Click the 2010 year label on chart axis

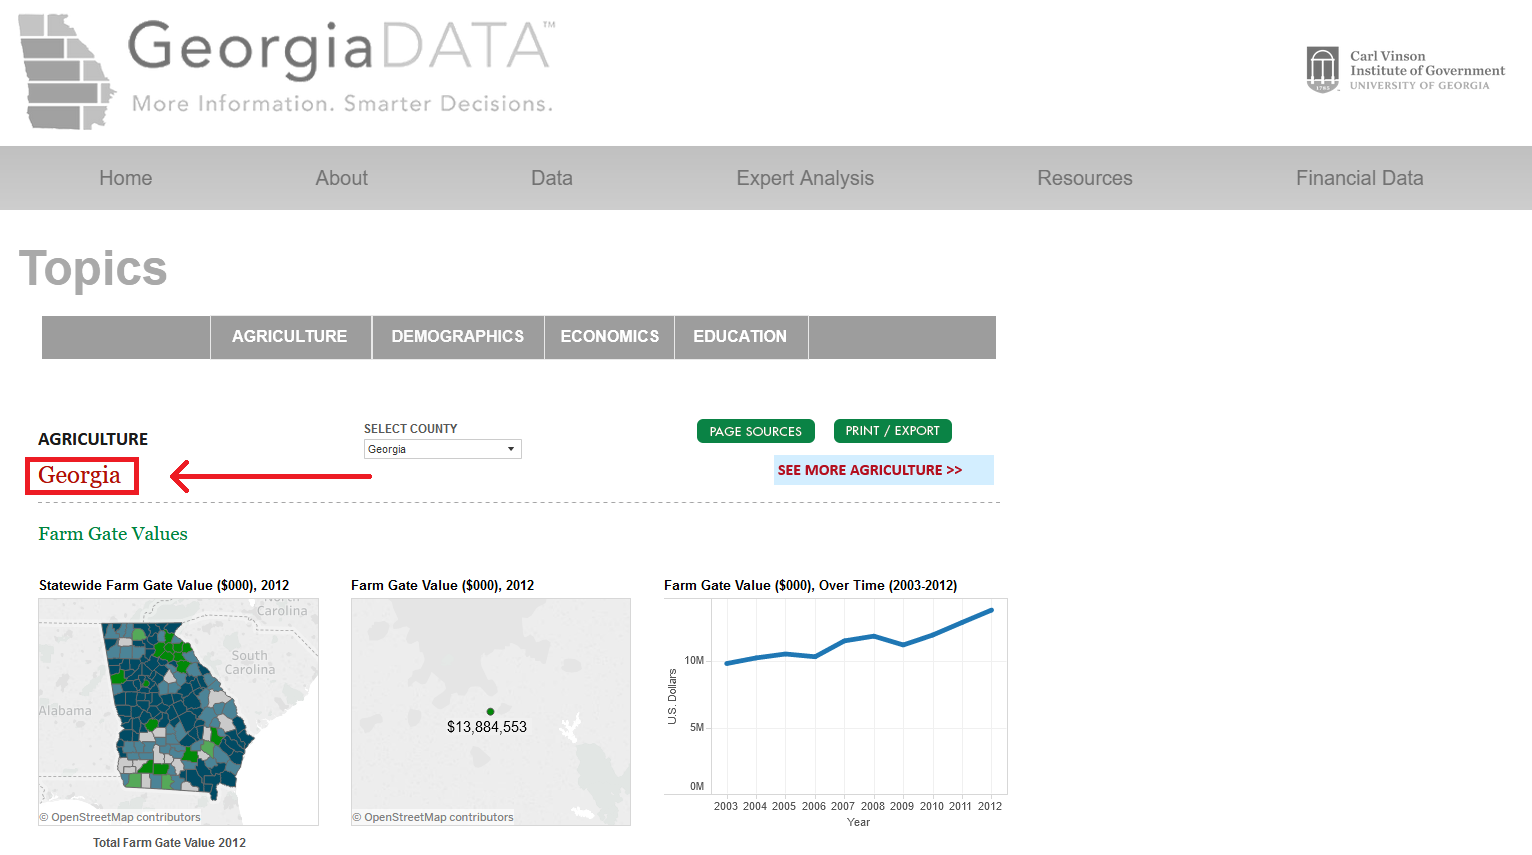pos(932,806)
